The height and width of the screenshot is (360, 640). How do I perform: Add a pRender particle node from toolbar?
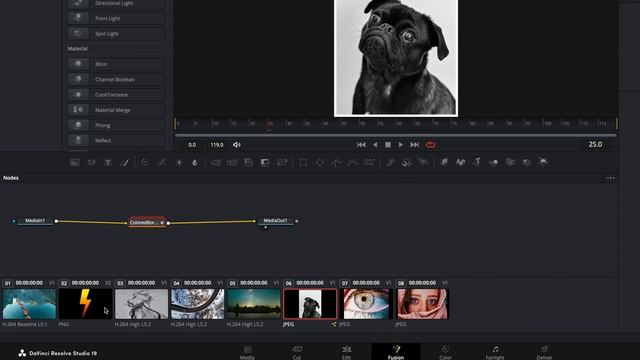pyautogui.click(x=423, y=162)
